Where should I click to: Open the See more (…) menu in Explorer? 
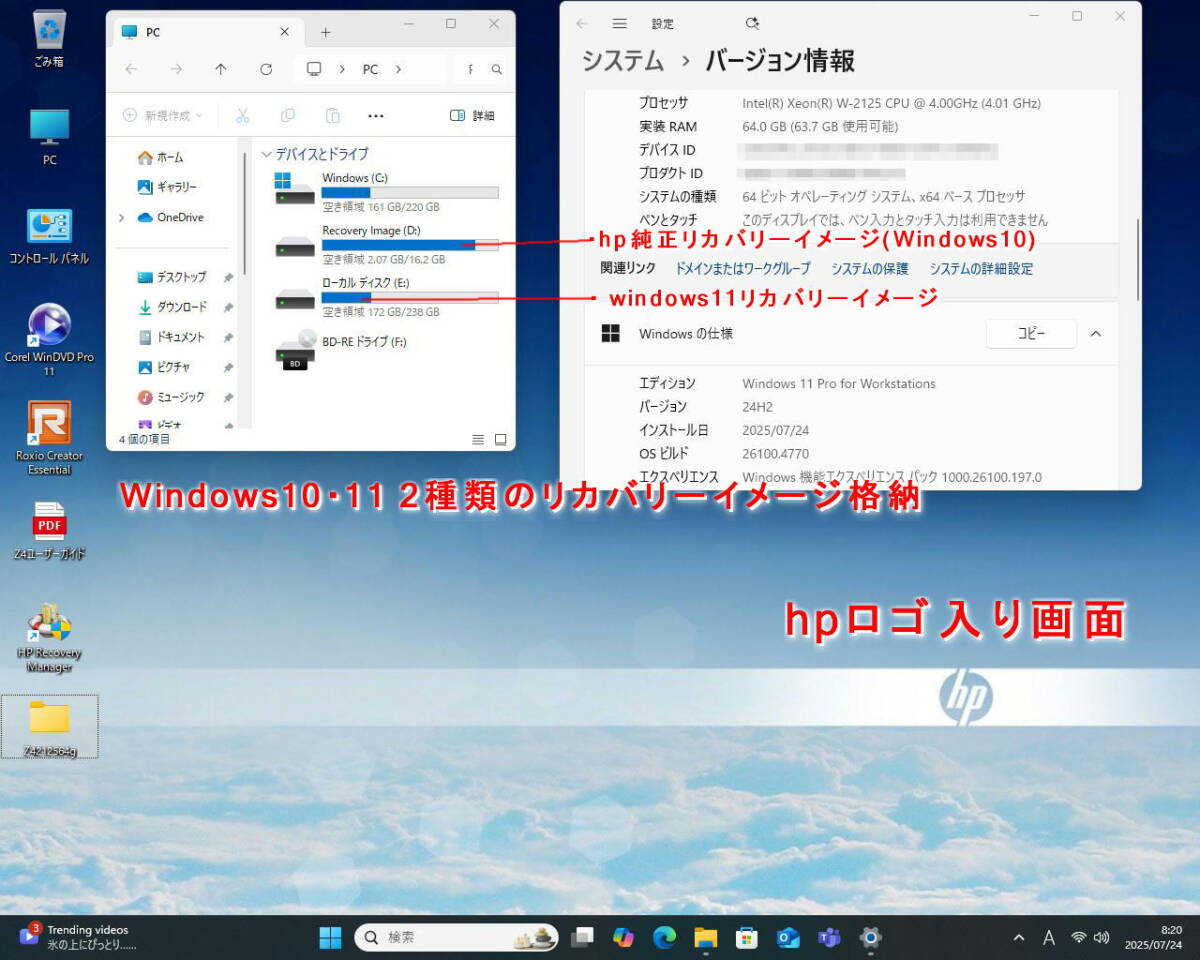[376, 116]
